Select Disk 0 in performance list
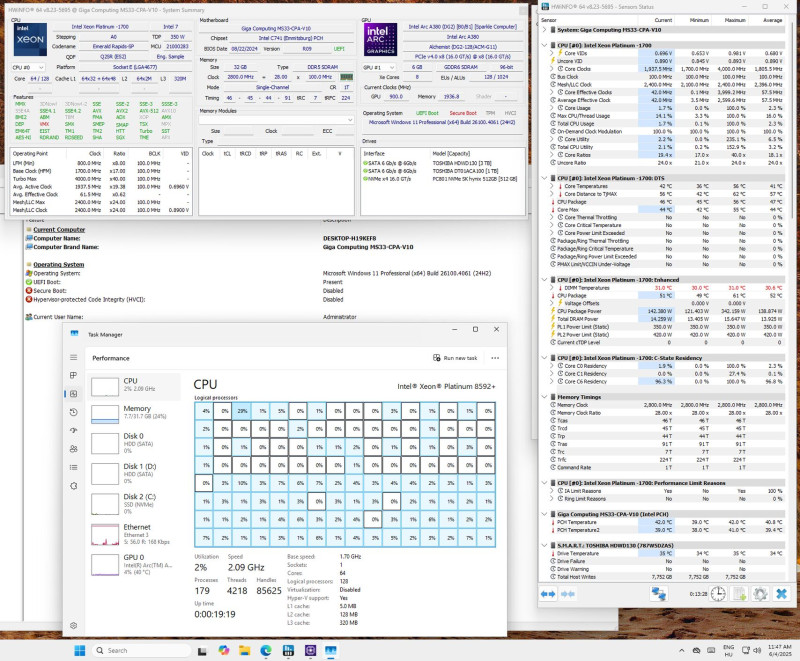 coord(135,443)
